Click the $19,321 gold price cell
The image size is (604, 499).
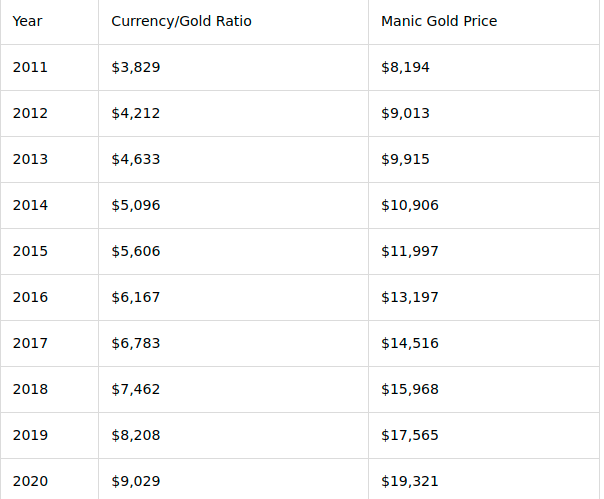coord(484,479)
